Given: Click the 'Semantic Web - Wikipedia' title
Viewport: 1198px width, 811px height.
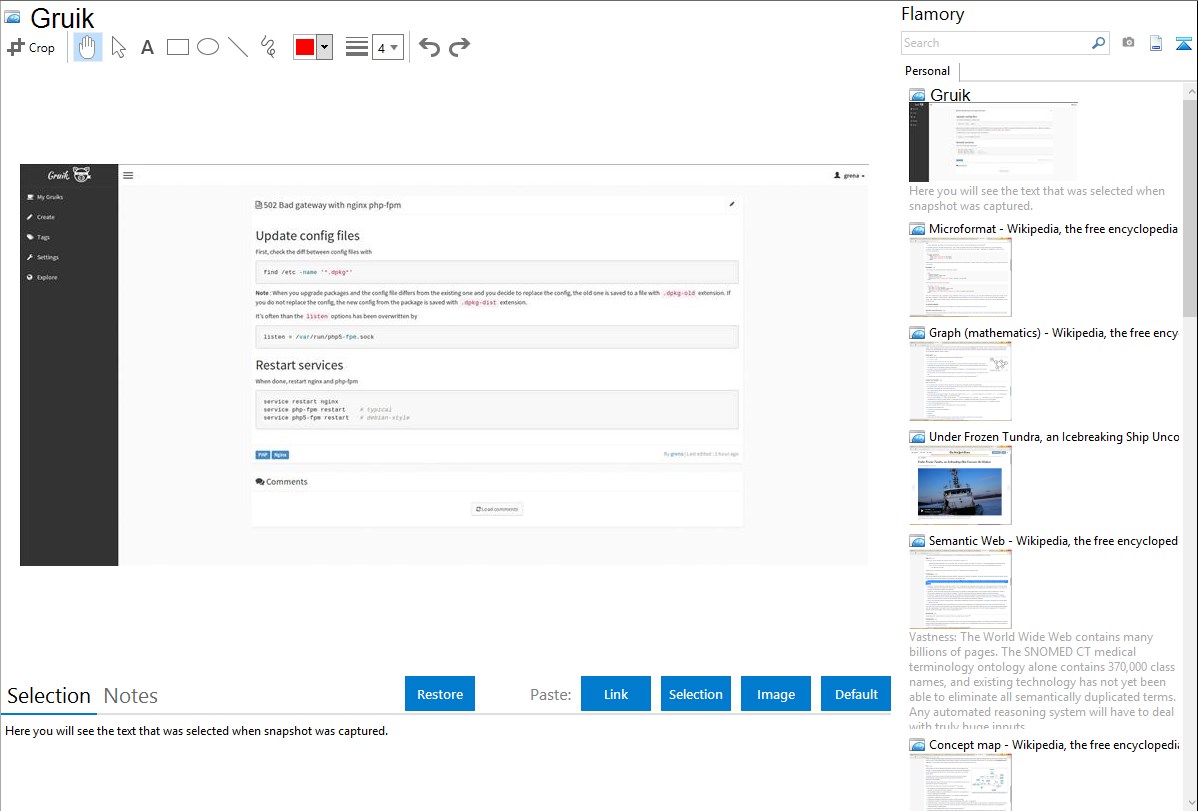Looking at the screenshot, I should pyautogui.click(x=1053, y=540).
